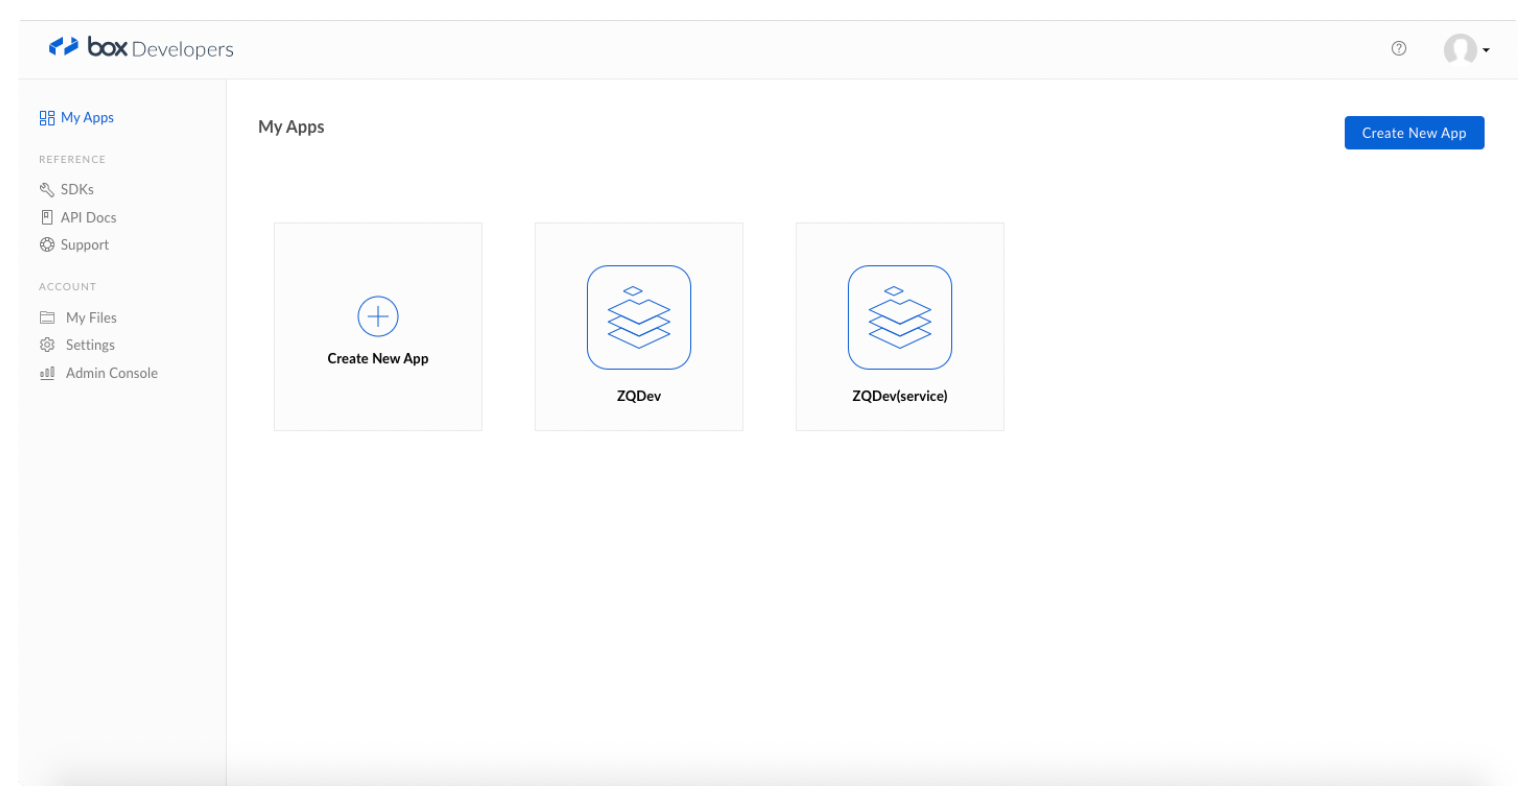Screen dimensions: 1532x806
Task: Click the ZQDev app name
Action: point(639,396)
